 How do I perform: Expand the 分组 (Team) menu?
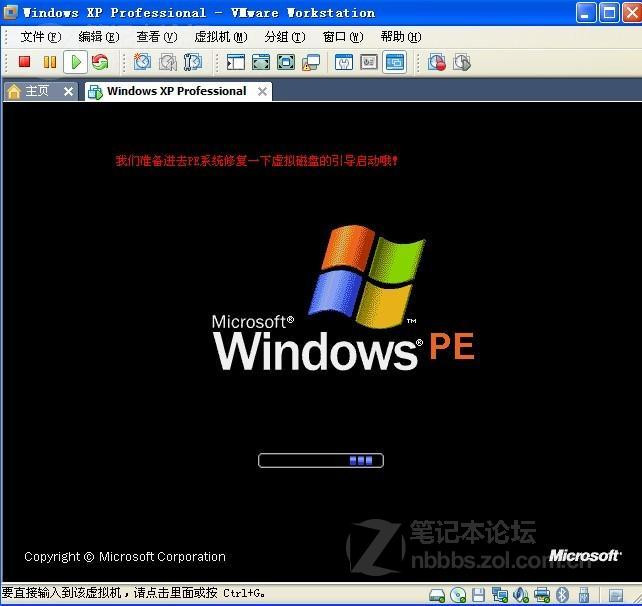coord(285,37)
